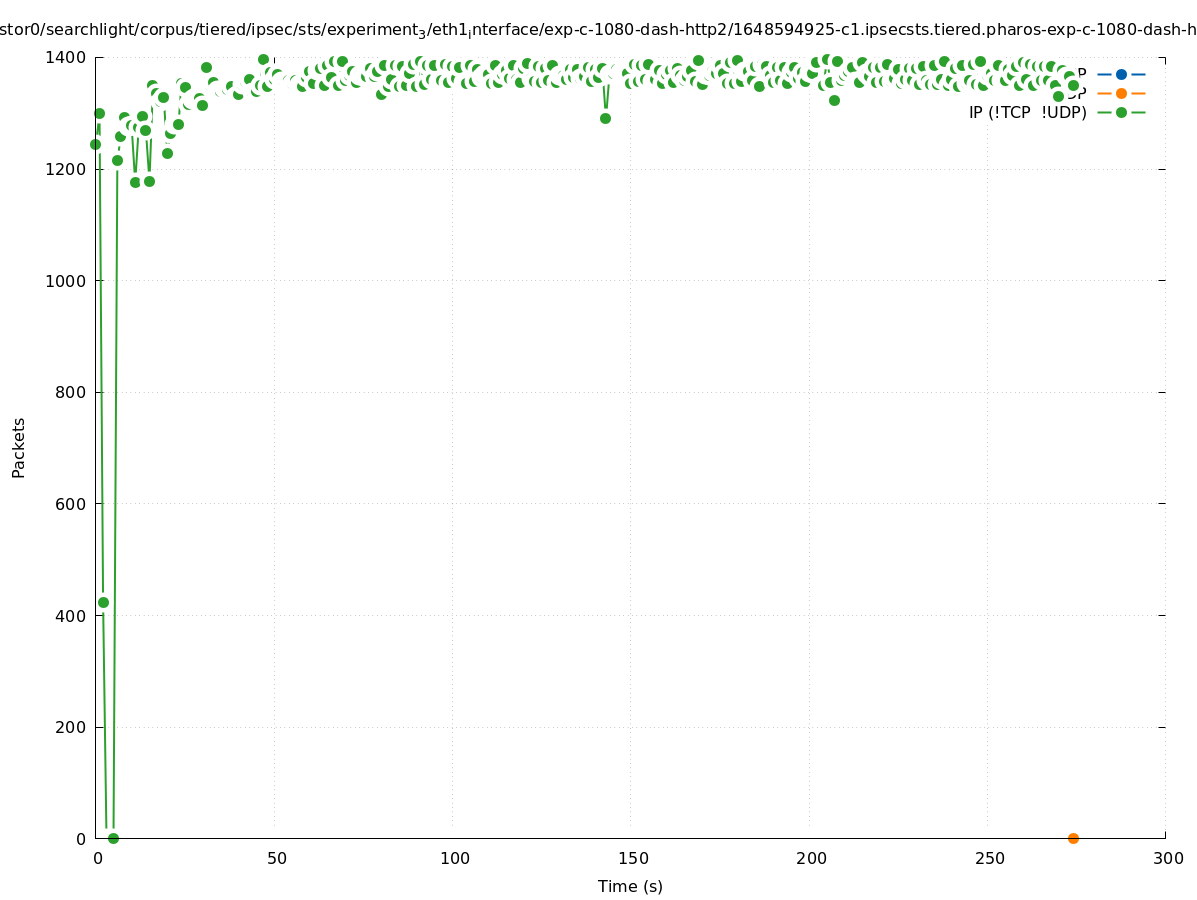
Task: Select the 300 x-axis tick label
Action: click(1167, 858)
